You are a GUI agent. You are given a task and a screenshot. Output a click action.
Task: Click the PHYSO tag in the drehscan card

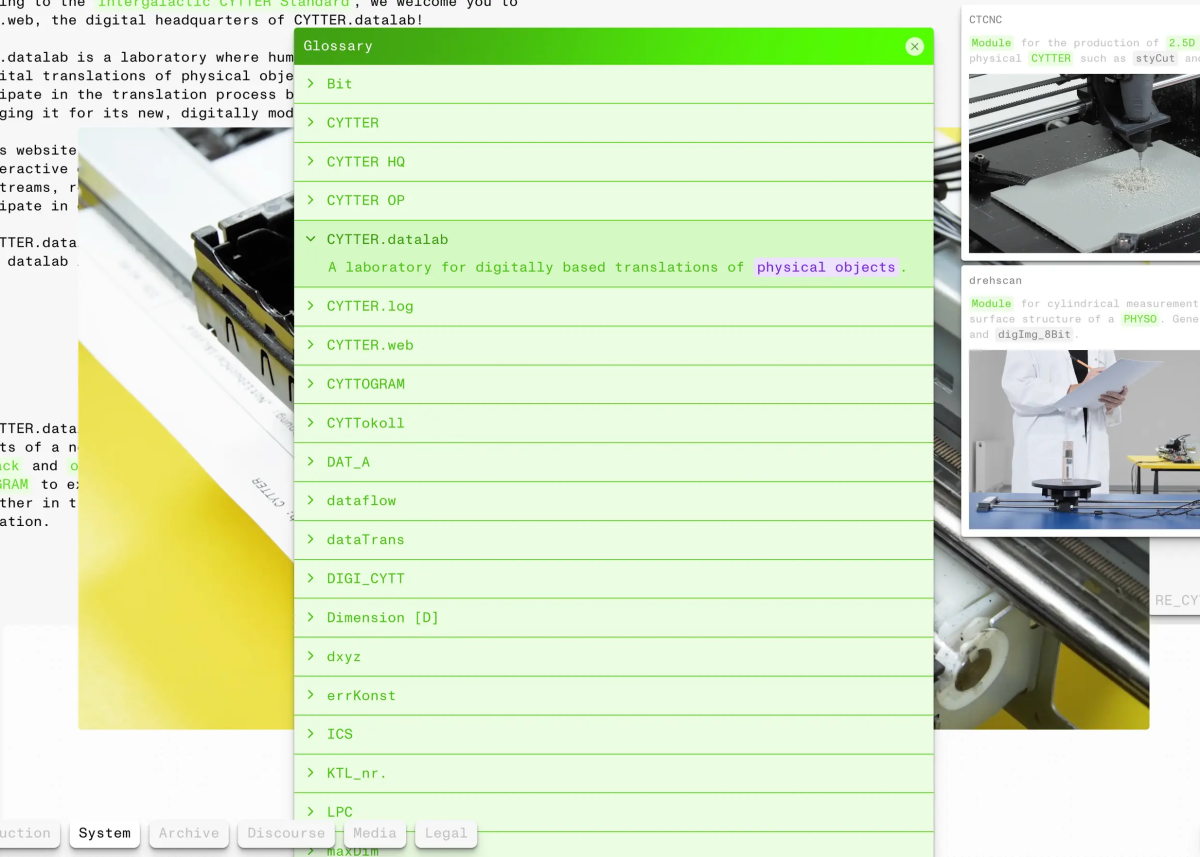coord(1139,319)
